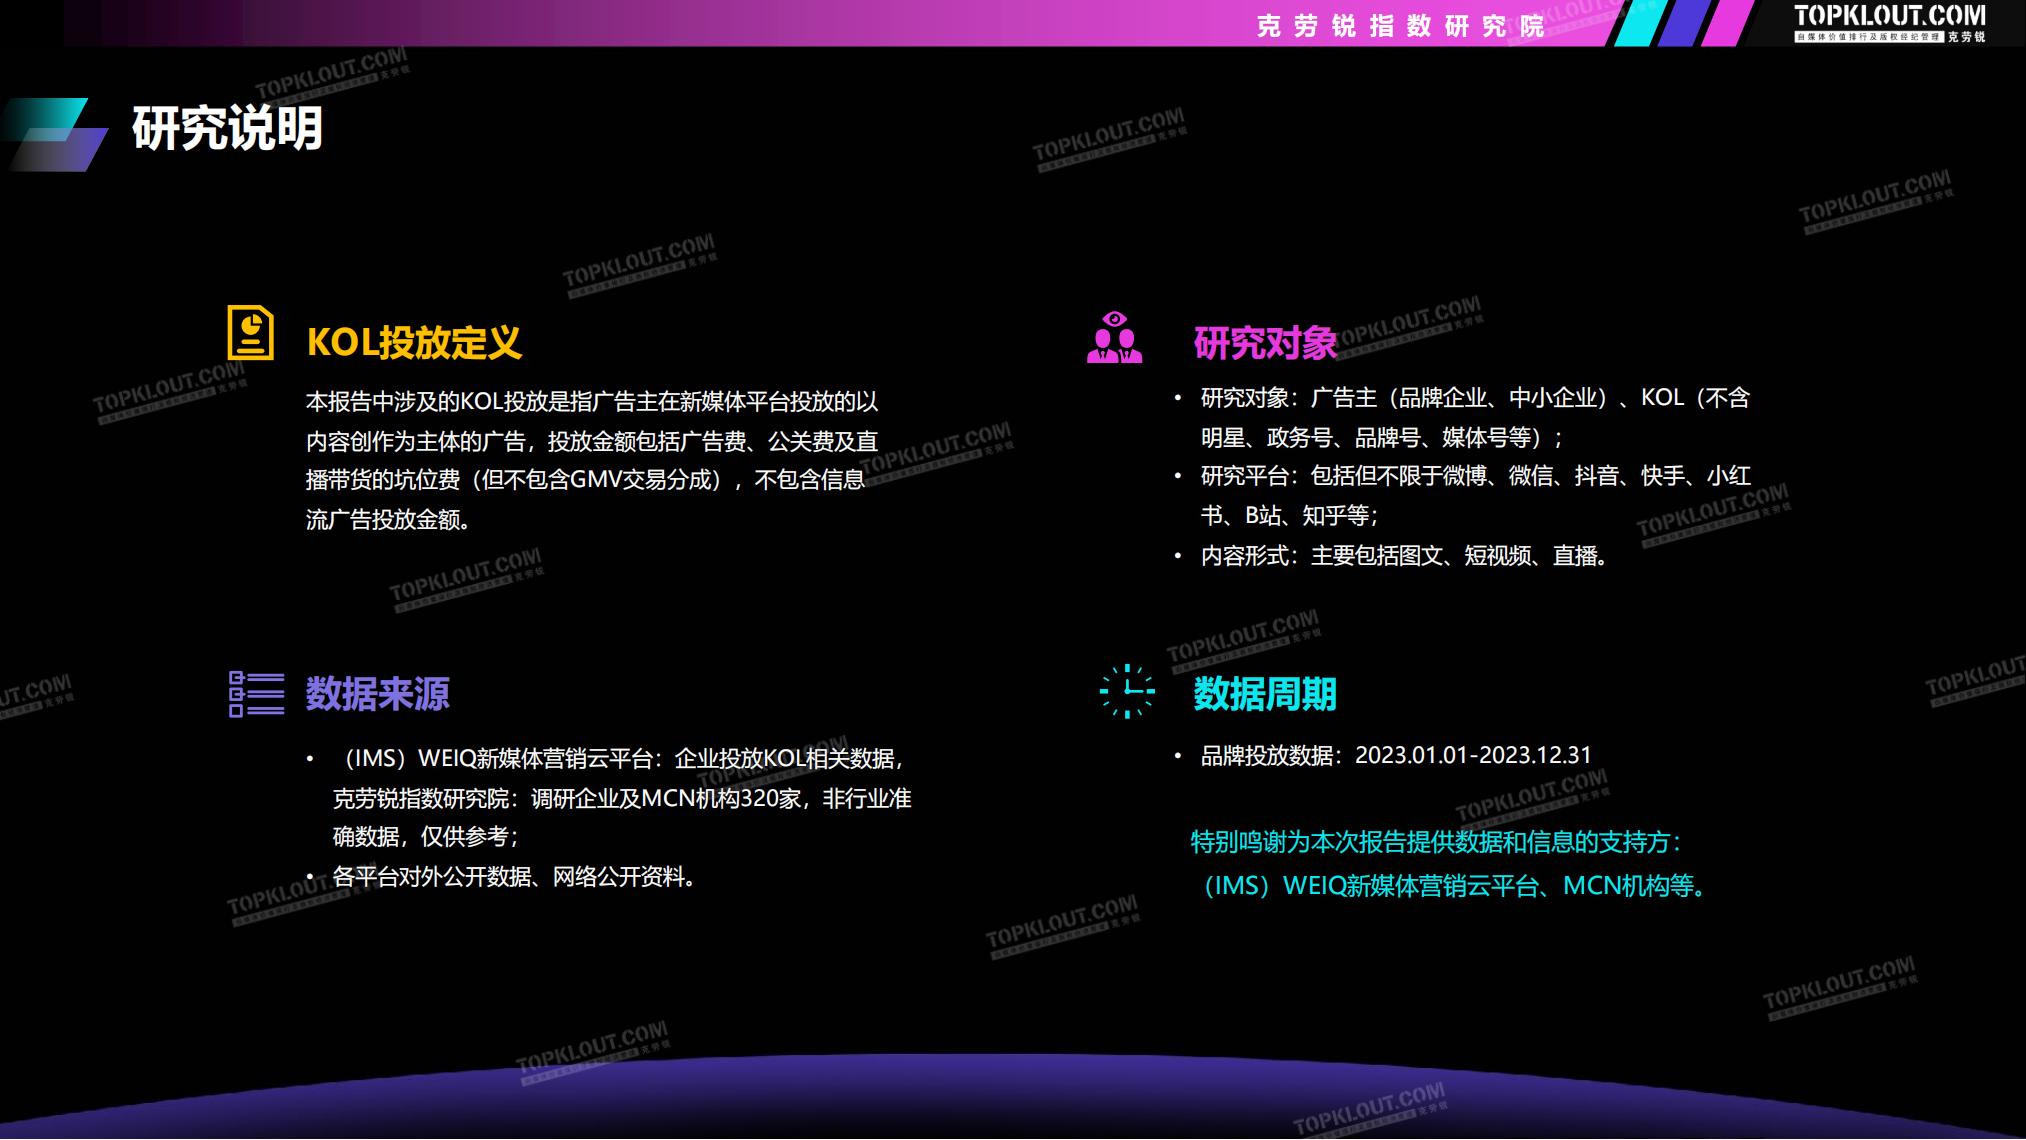
Task: Click the line mentioning MCN机构320家
Action: (621, 798)
